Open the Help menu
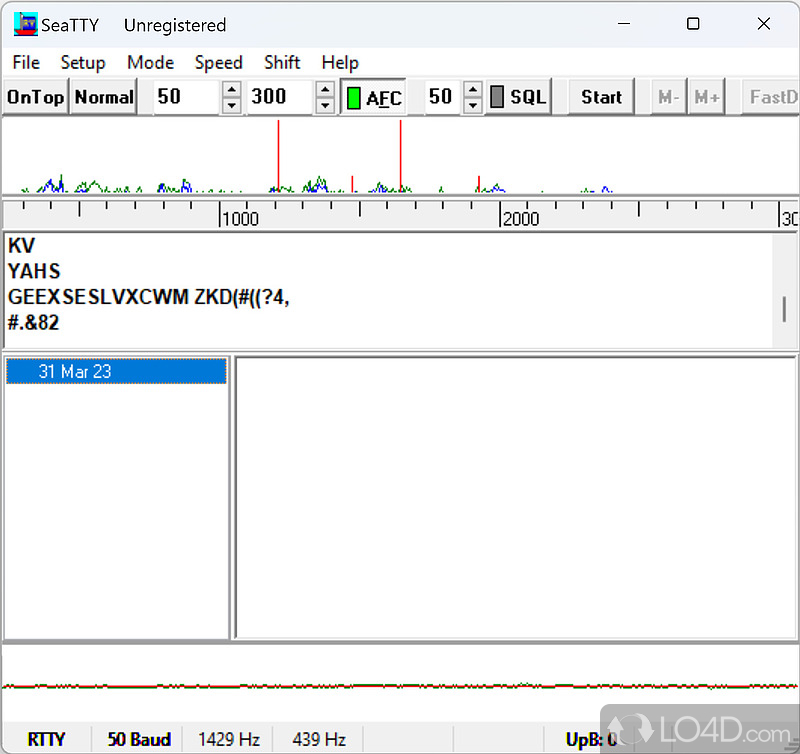The height and width of the screenshot is (754, 800). pyautogui.click(x=340, y=63)
